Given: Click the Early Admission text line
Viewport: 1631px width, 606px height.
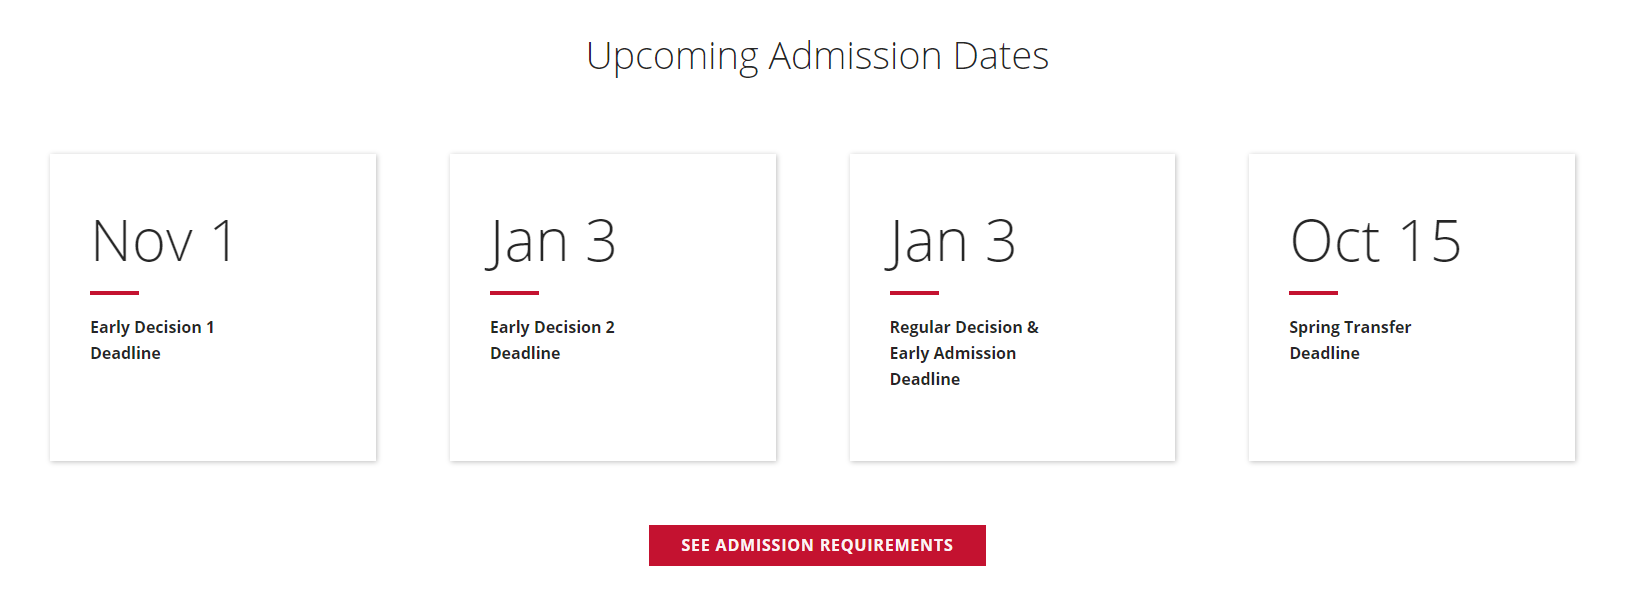Looking at the screenshot, I should click(953, 353).
